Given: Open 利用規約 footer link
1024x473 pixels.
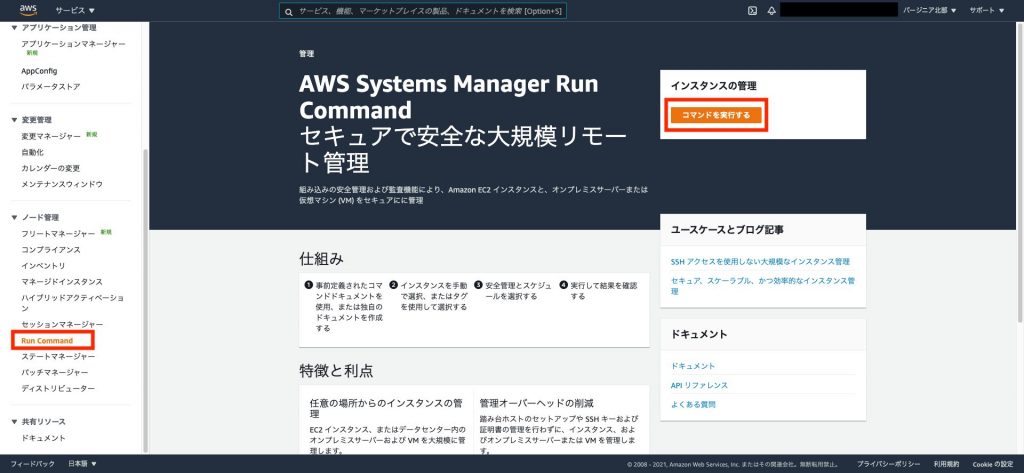Looking at the screenshot, I should (946, 464).
